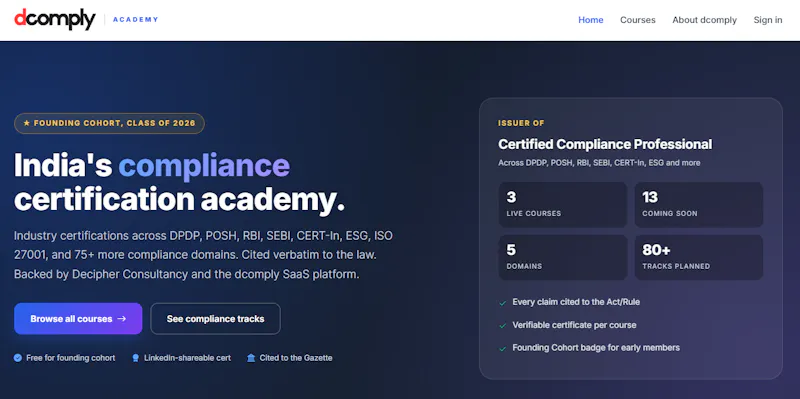Click the 5 Domains stat card
Image resolution: width=800 pixels, height=399 pixels.
pos(563,257)
